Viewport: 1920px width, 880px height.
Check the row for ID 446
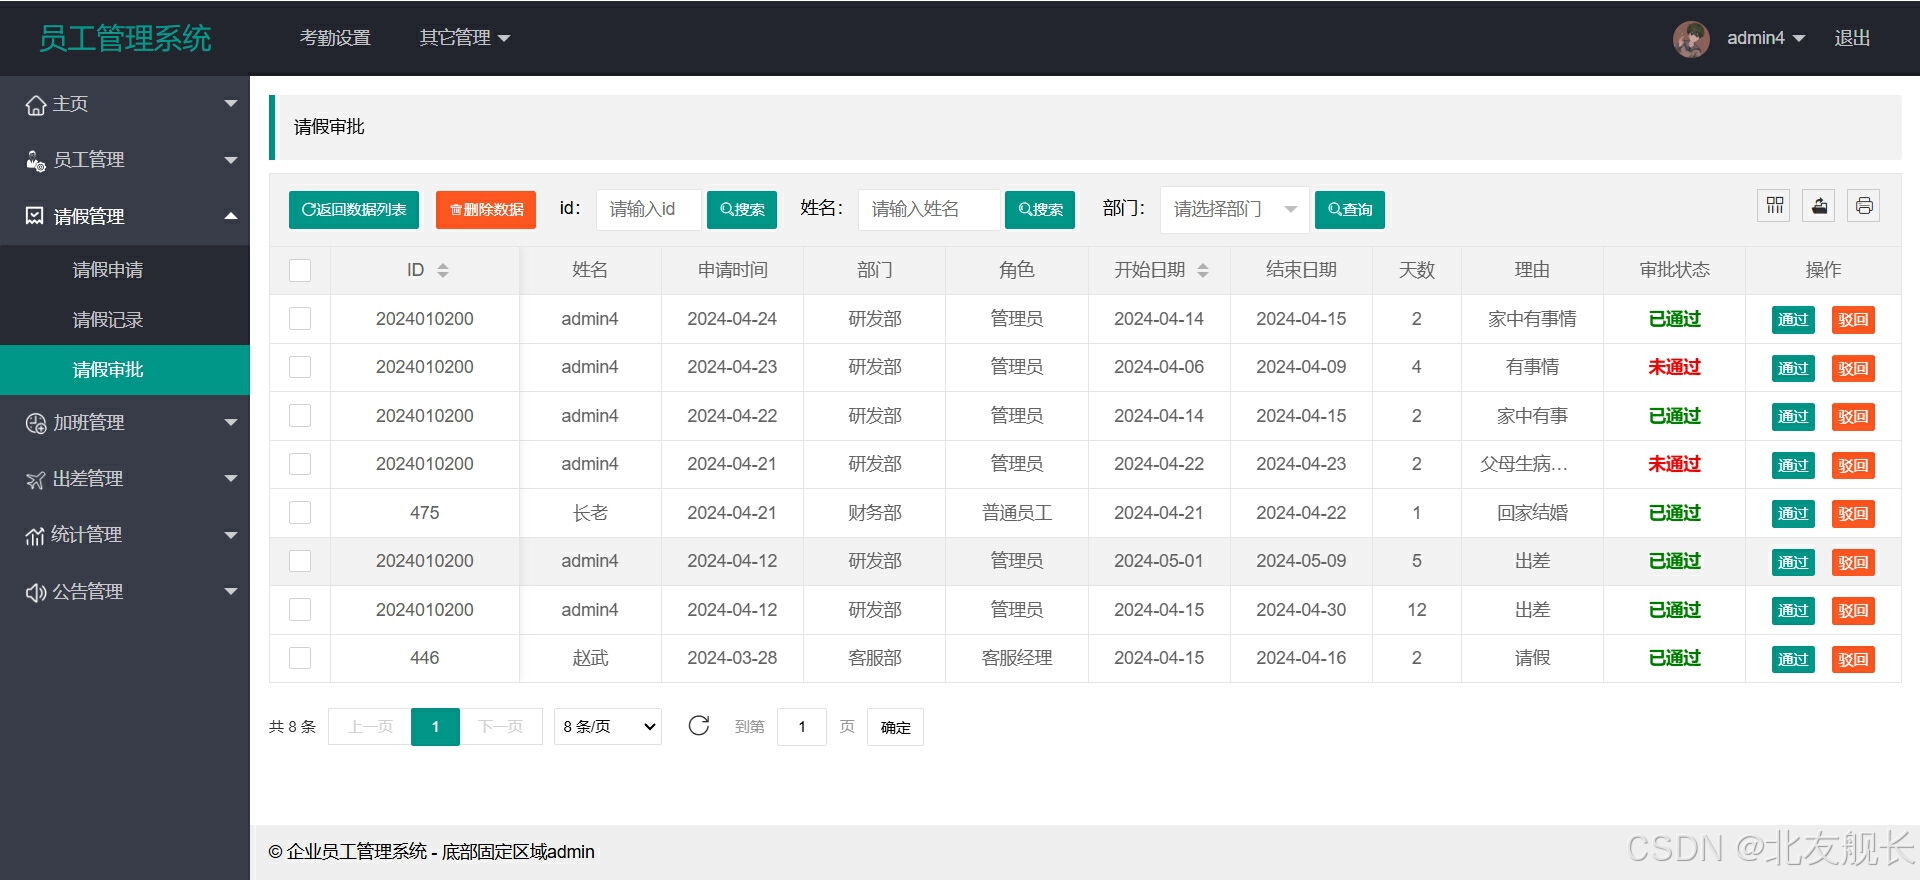pyautogui.click(x=300, y=658)
